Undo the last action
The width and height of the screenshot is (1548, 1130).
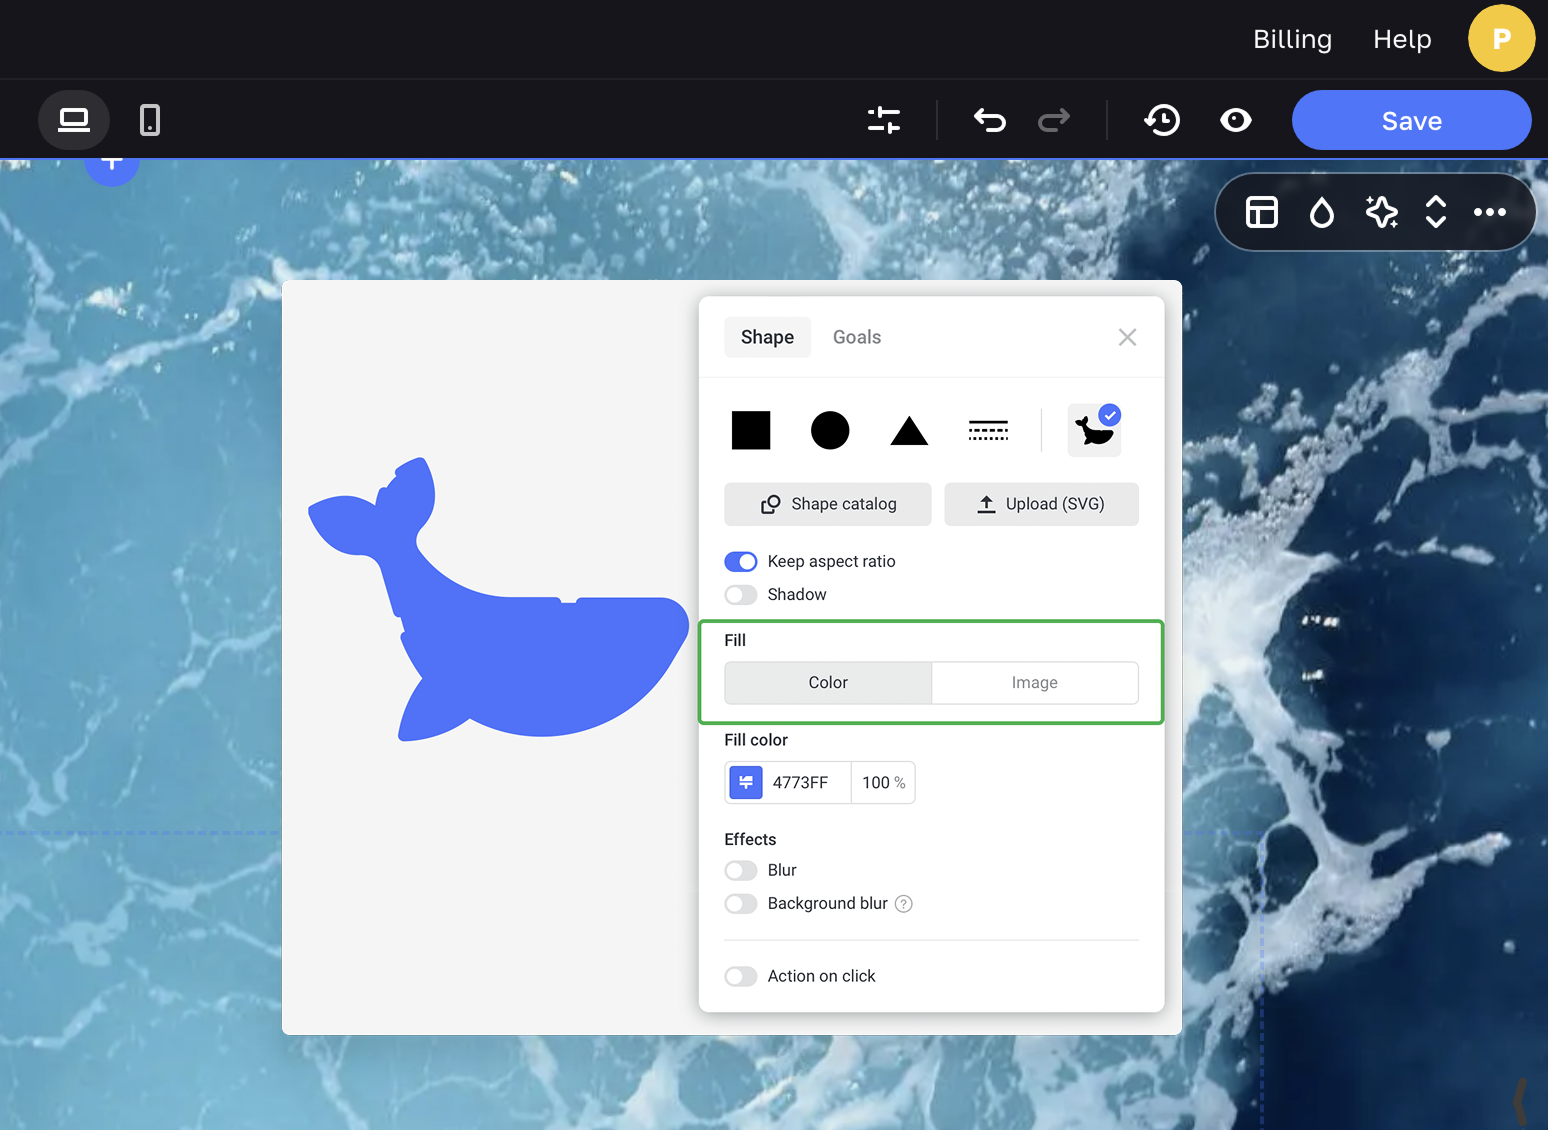(989, 120)
